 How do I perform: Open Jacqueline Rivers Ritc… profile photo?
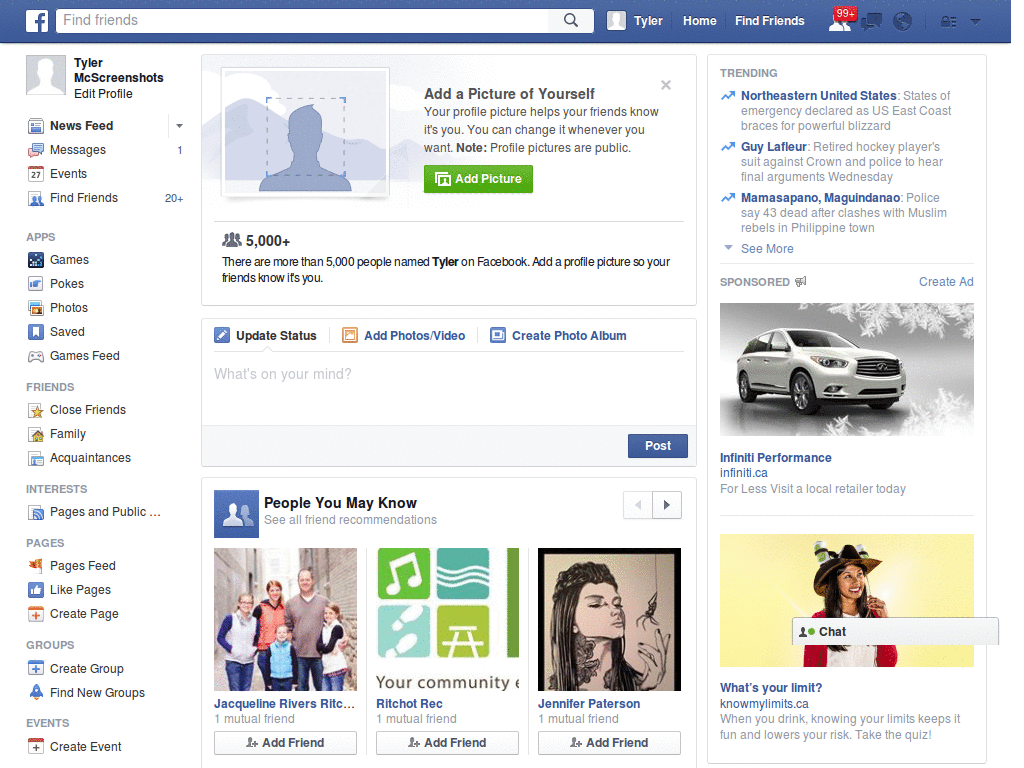[x=285, y=619]
